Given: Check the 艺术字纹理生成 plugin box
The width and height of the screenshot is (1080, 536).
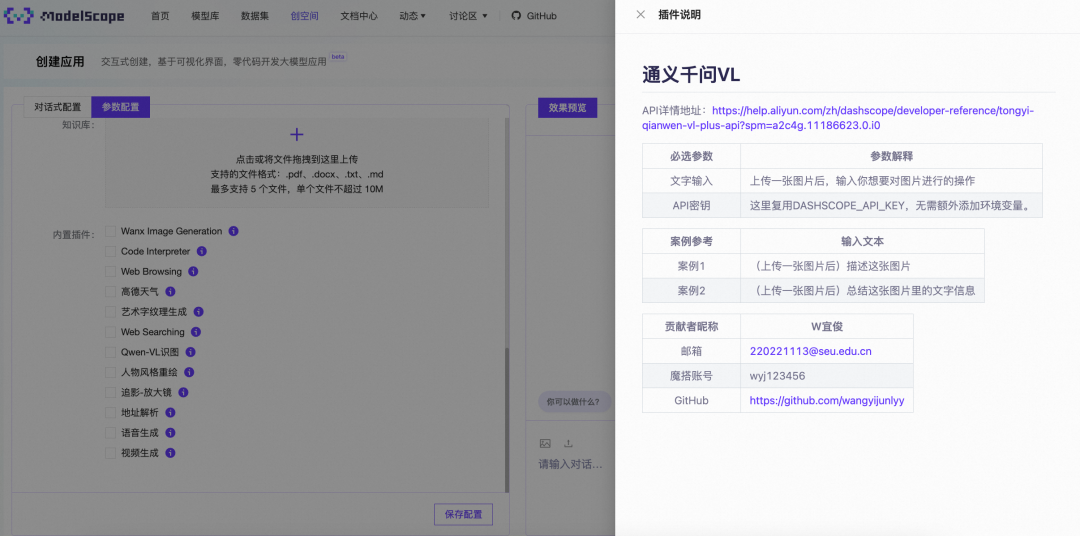Looking at the screenshot, I should pyautogui.click(x=110, y=312).
